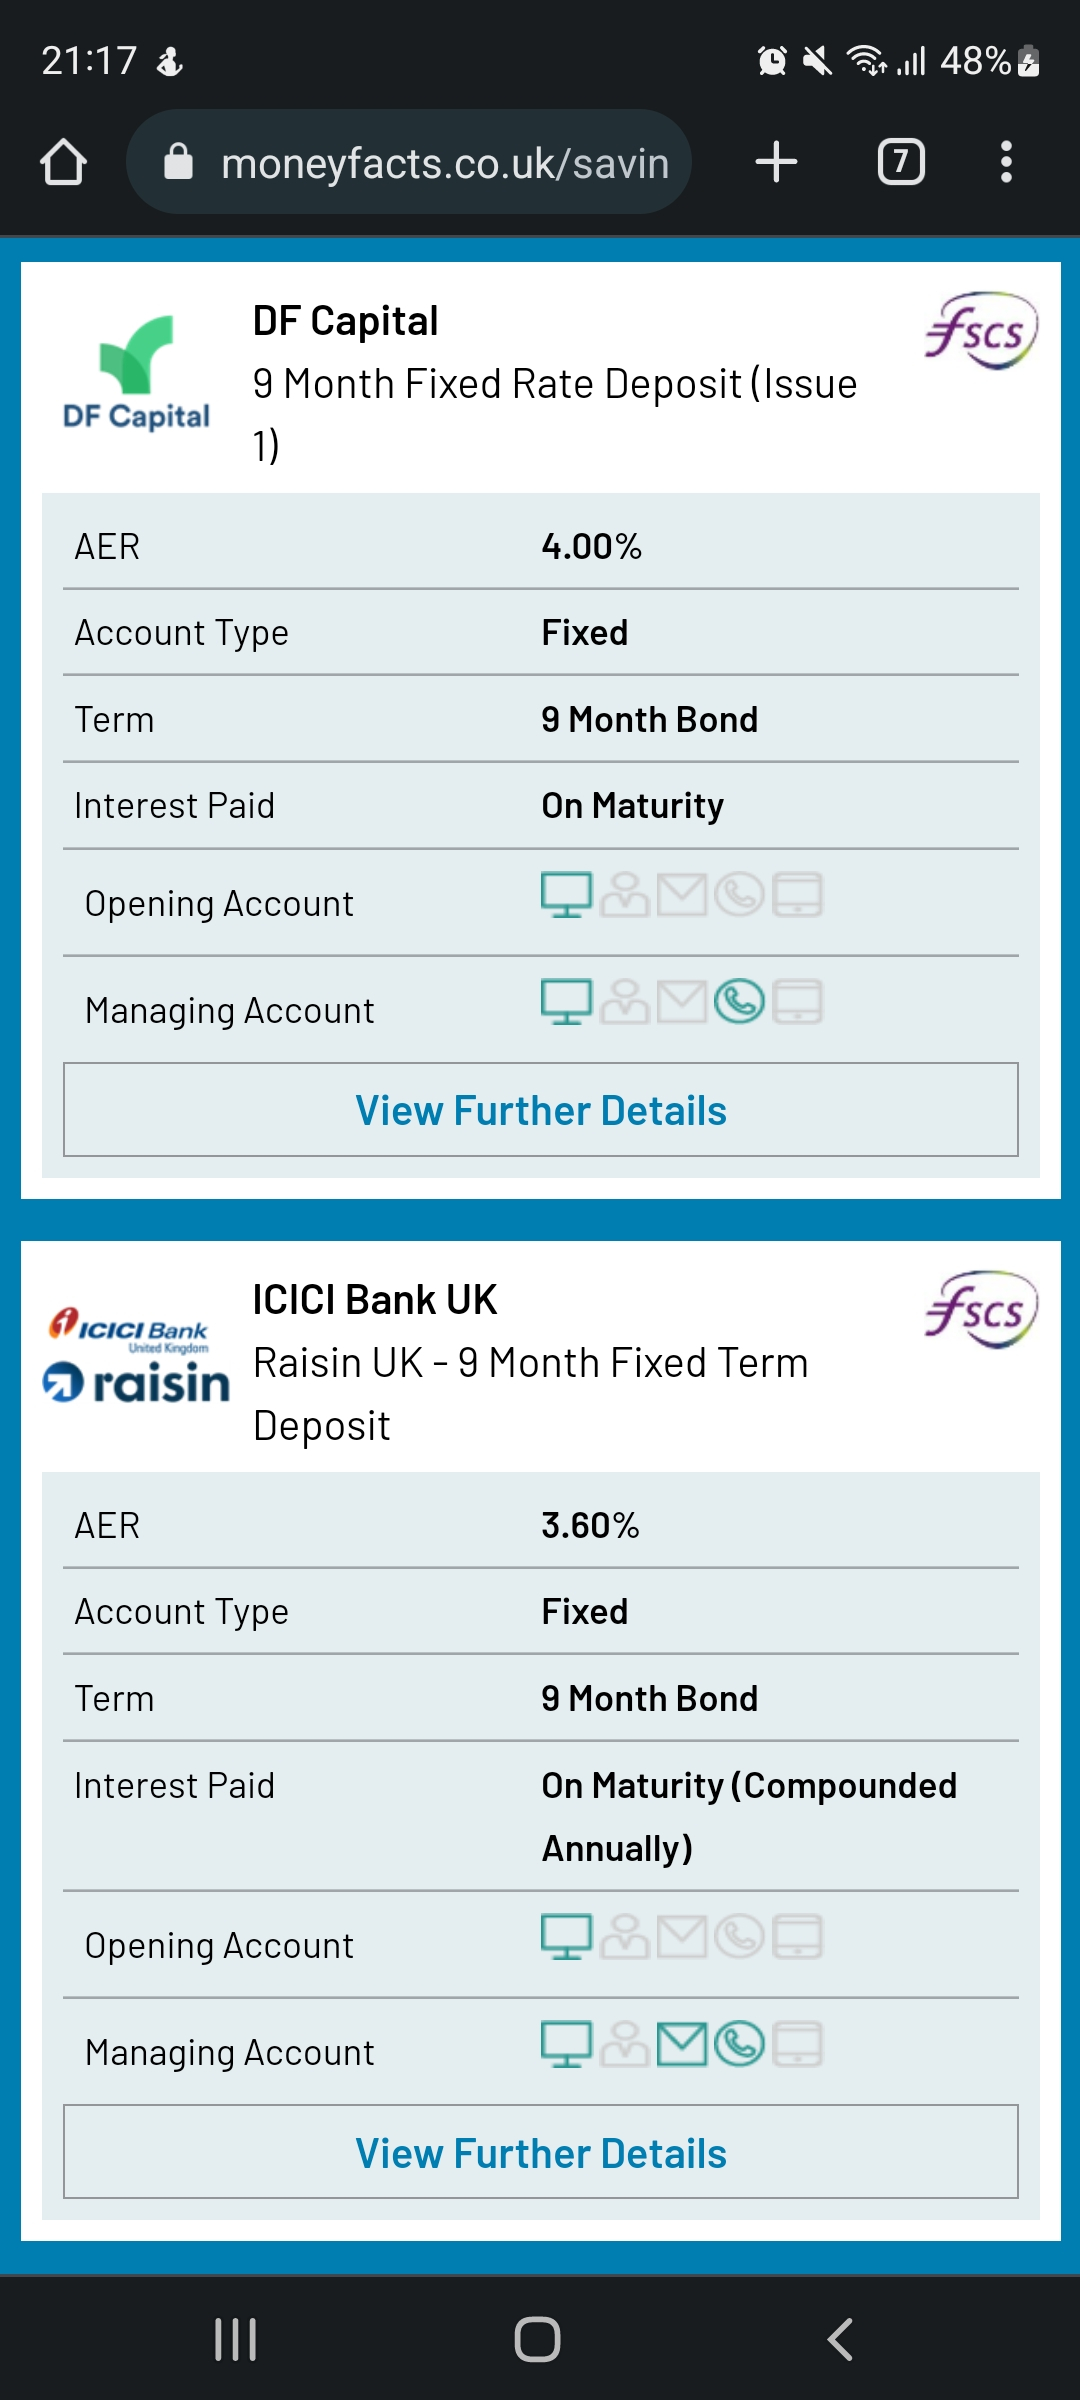Tap the browser home icon
Image resolution: width=1080 pixels, height=2400 pixels.
point(63,162)
